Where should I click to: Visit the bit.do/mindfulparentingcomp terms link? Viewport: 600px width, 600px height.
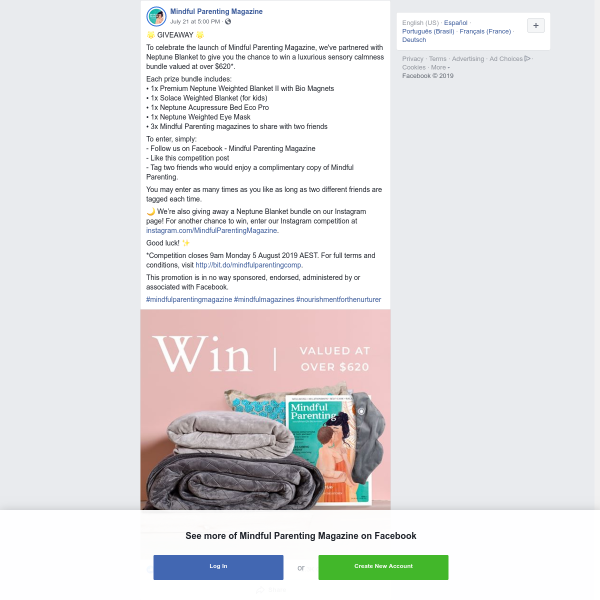248,265
